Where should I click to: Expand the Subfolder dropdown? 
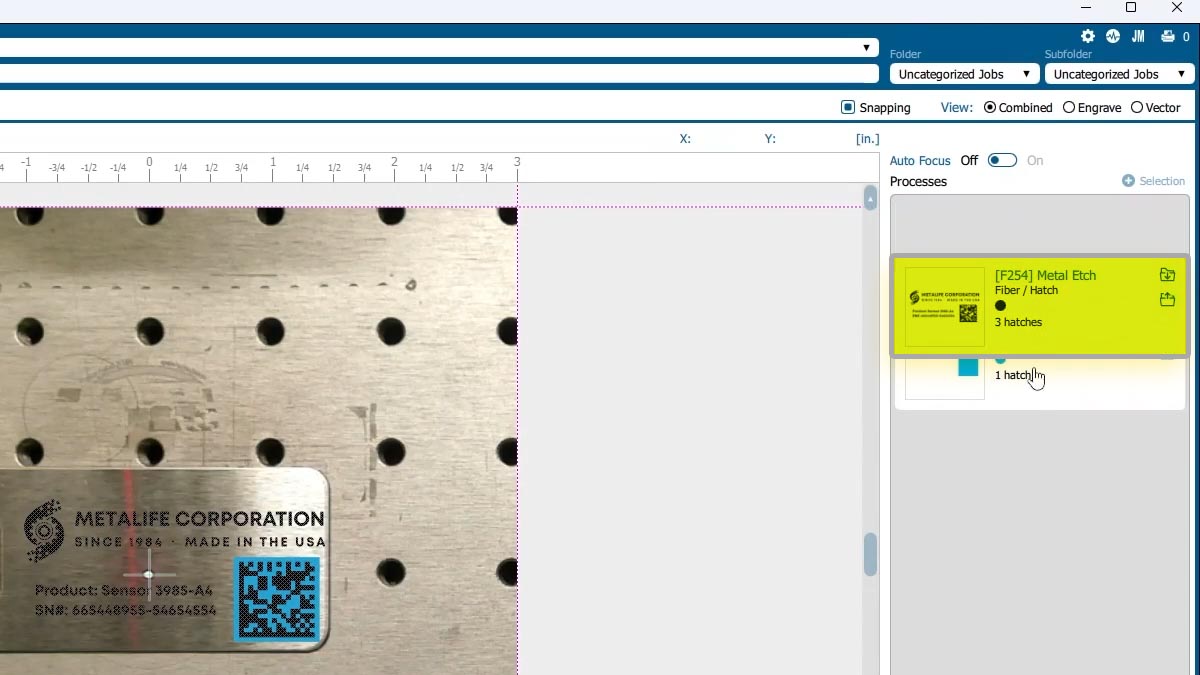1119,74
